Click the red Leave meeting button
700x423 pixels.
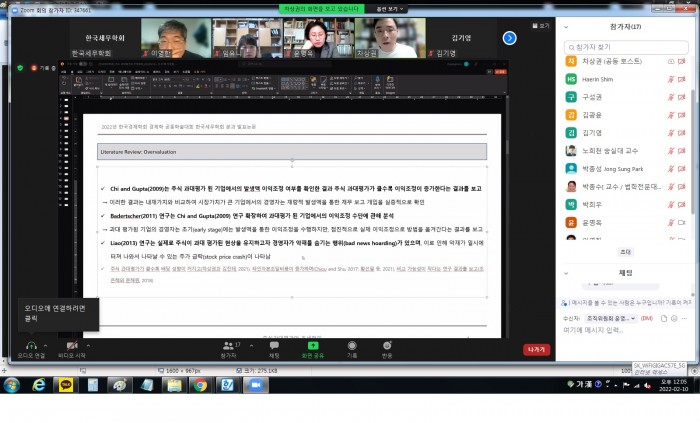pyautogui.click(x=536, y=349)
